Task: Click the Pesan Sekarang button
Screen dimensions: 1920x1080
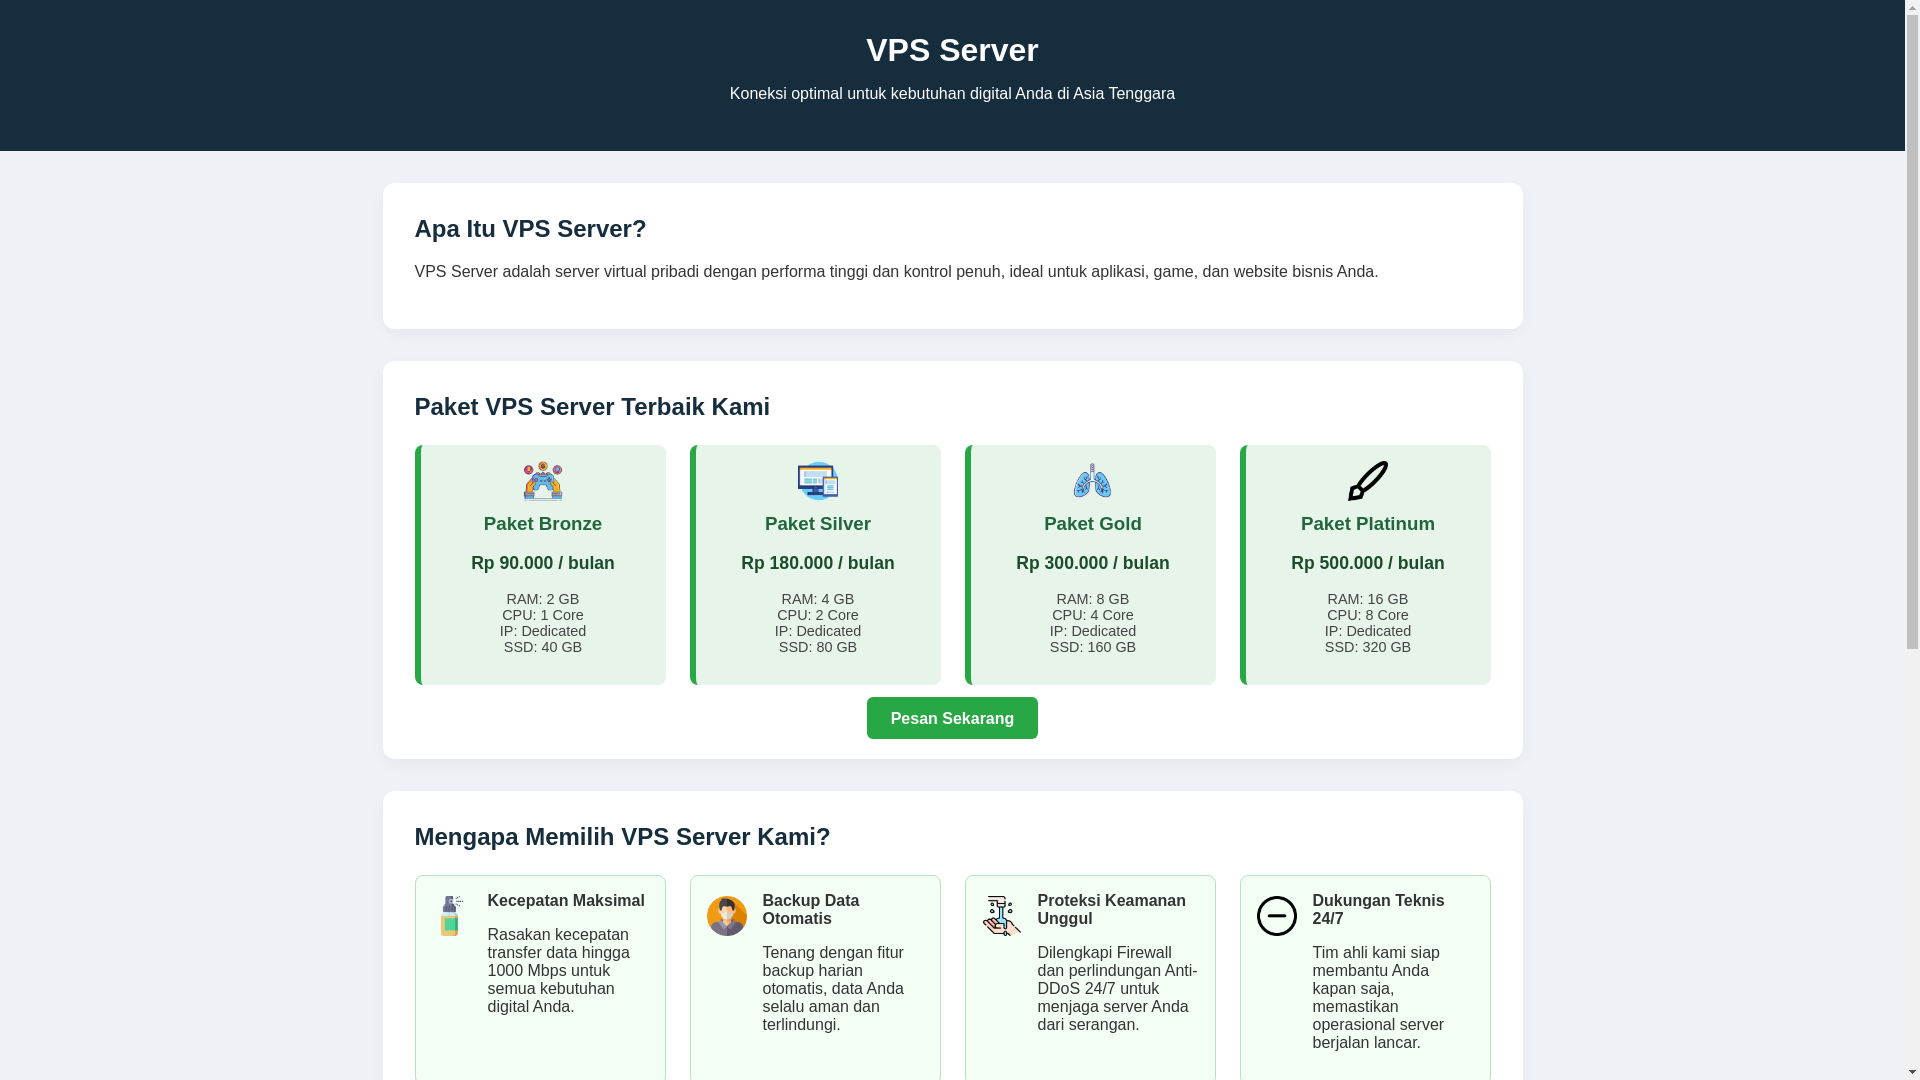Action: (x=952, y=718)
